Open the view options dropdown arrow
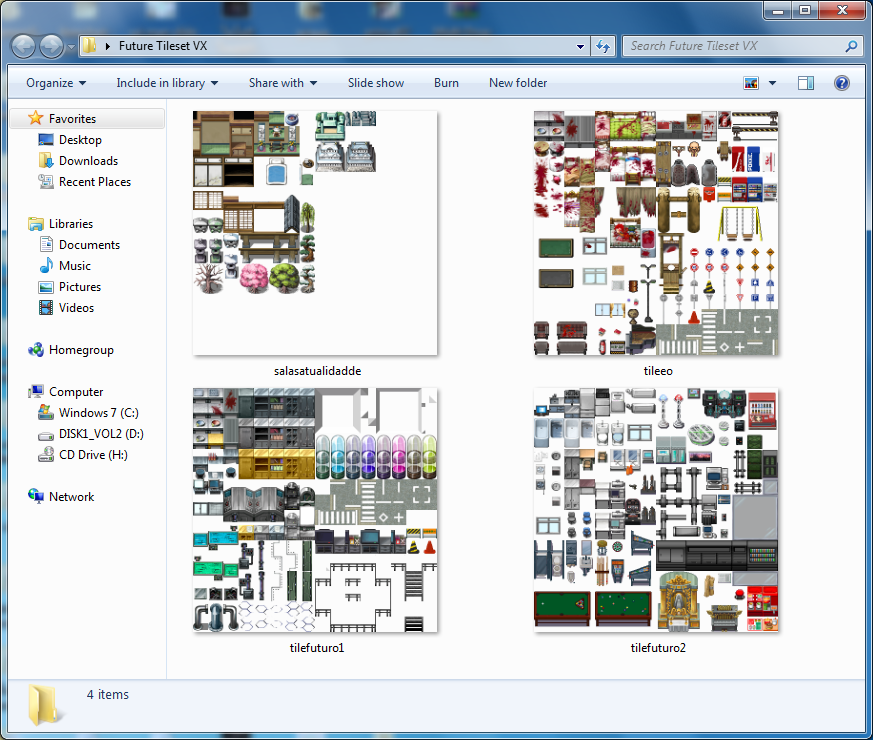Screen dimensions: 873x740 pyautogui.click(x=772, y=83)
